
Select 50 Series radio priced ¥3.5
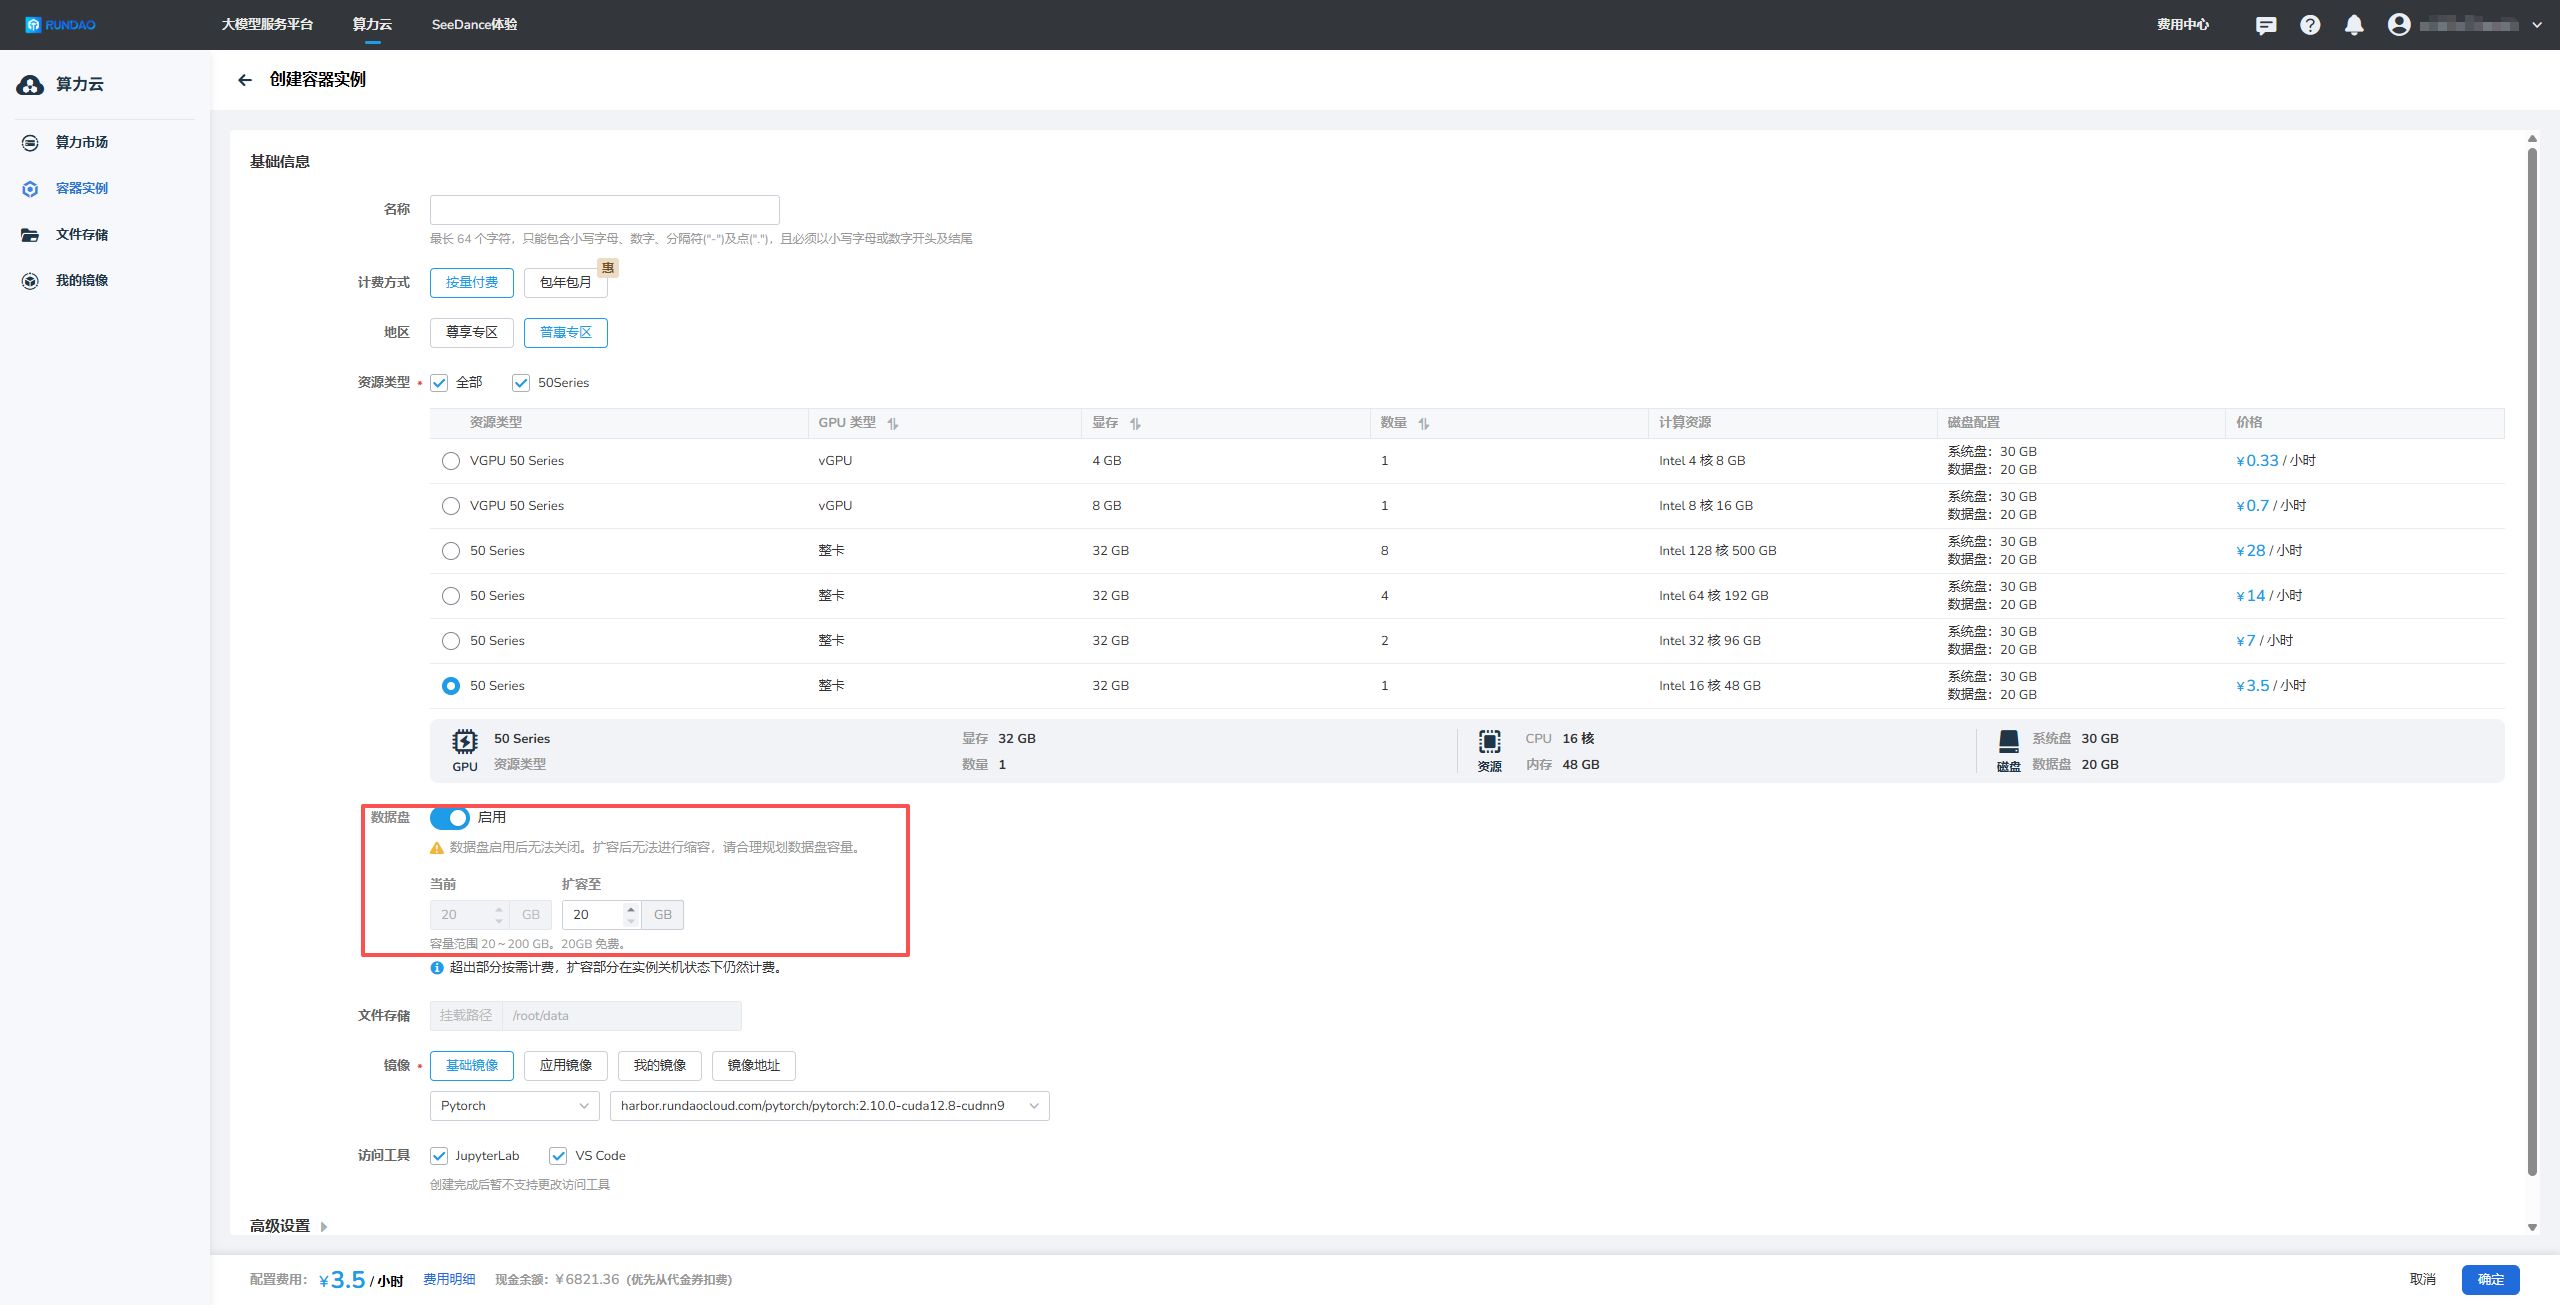pos(451,686)
